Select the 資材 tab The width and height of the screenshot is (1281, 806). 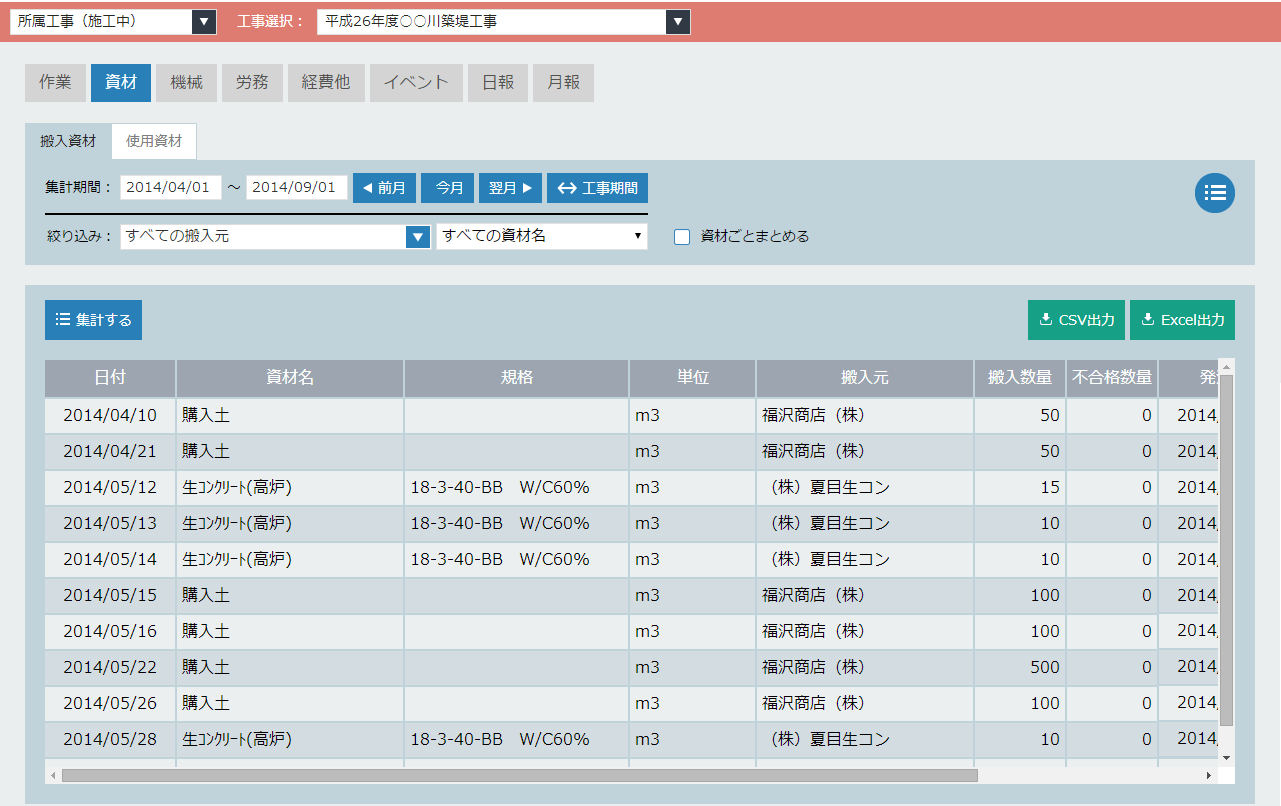(x=121, y=83)
